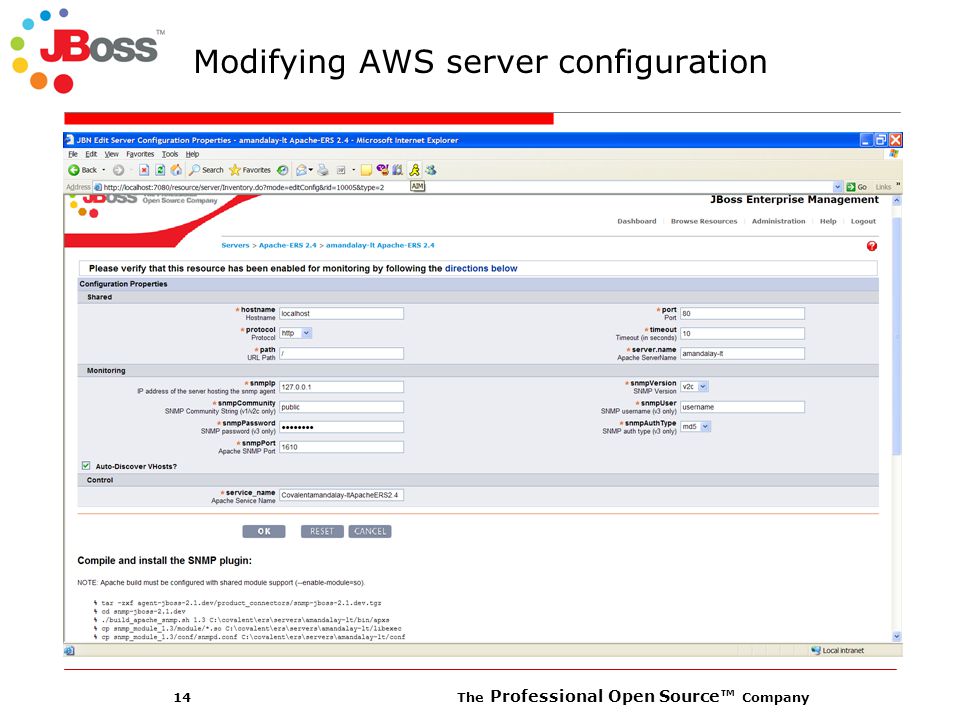Click the red help question mark icon
This screenshot has height=720, width=960.
[x=872, y=246]
